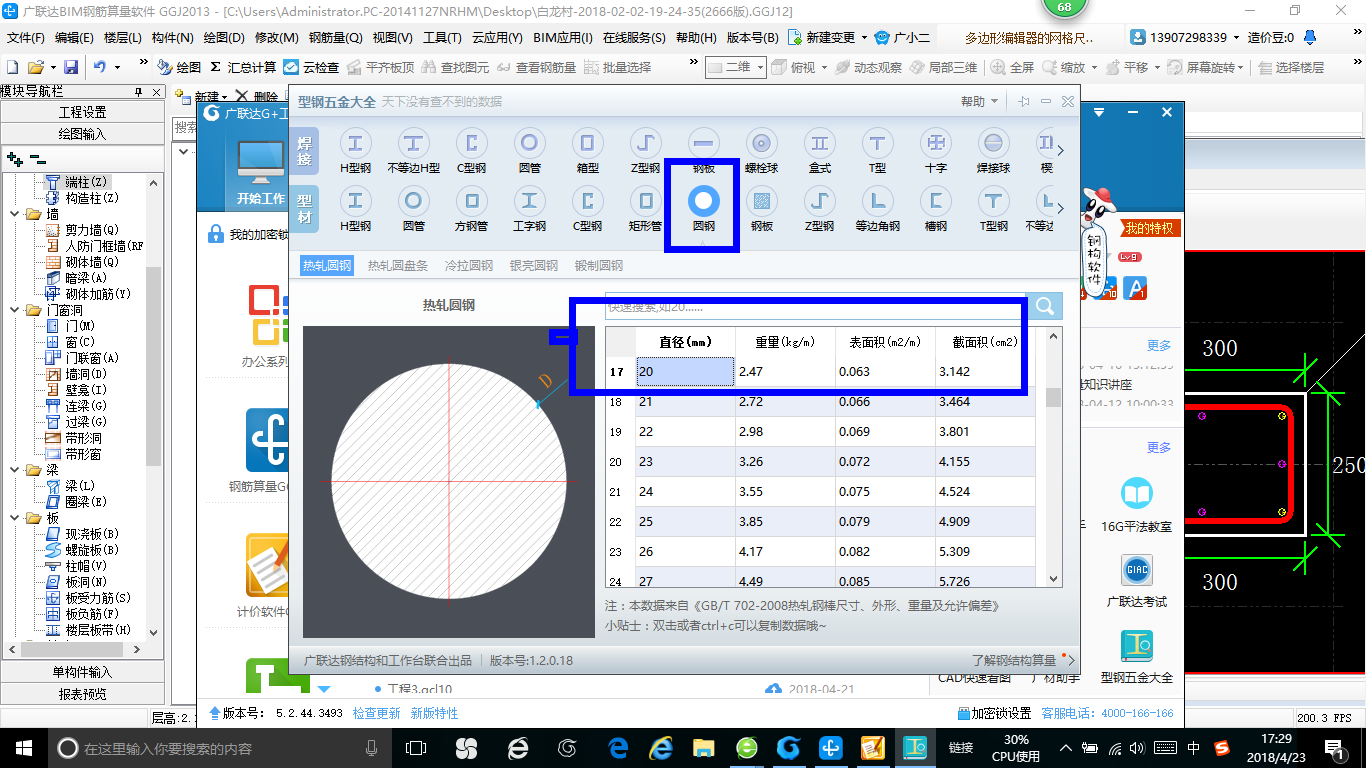This screenshot has width=1366, height=768.
Task: Click the component tree scrollbar
Action: coord(153,365)
